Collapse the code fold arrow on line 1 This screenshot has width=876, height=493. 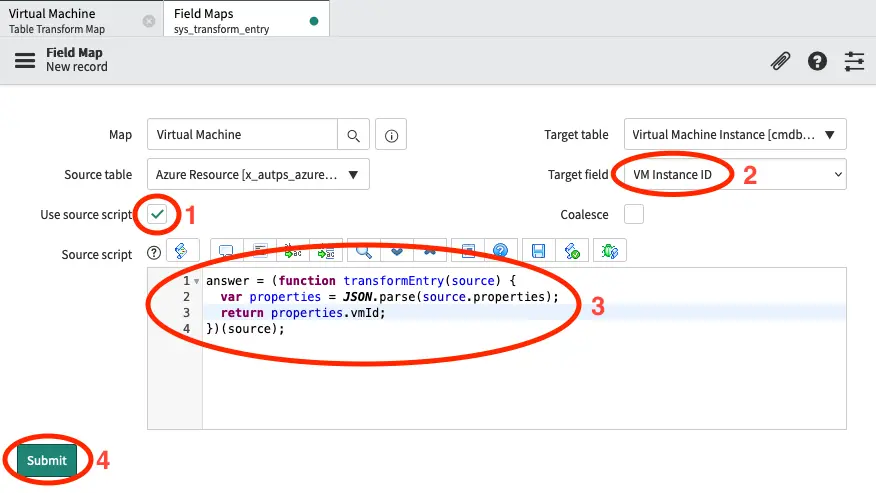click(196, 282)
